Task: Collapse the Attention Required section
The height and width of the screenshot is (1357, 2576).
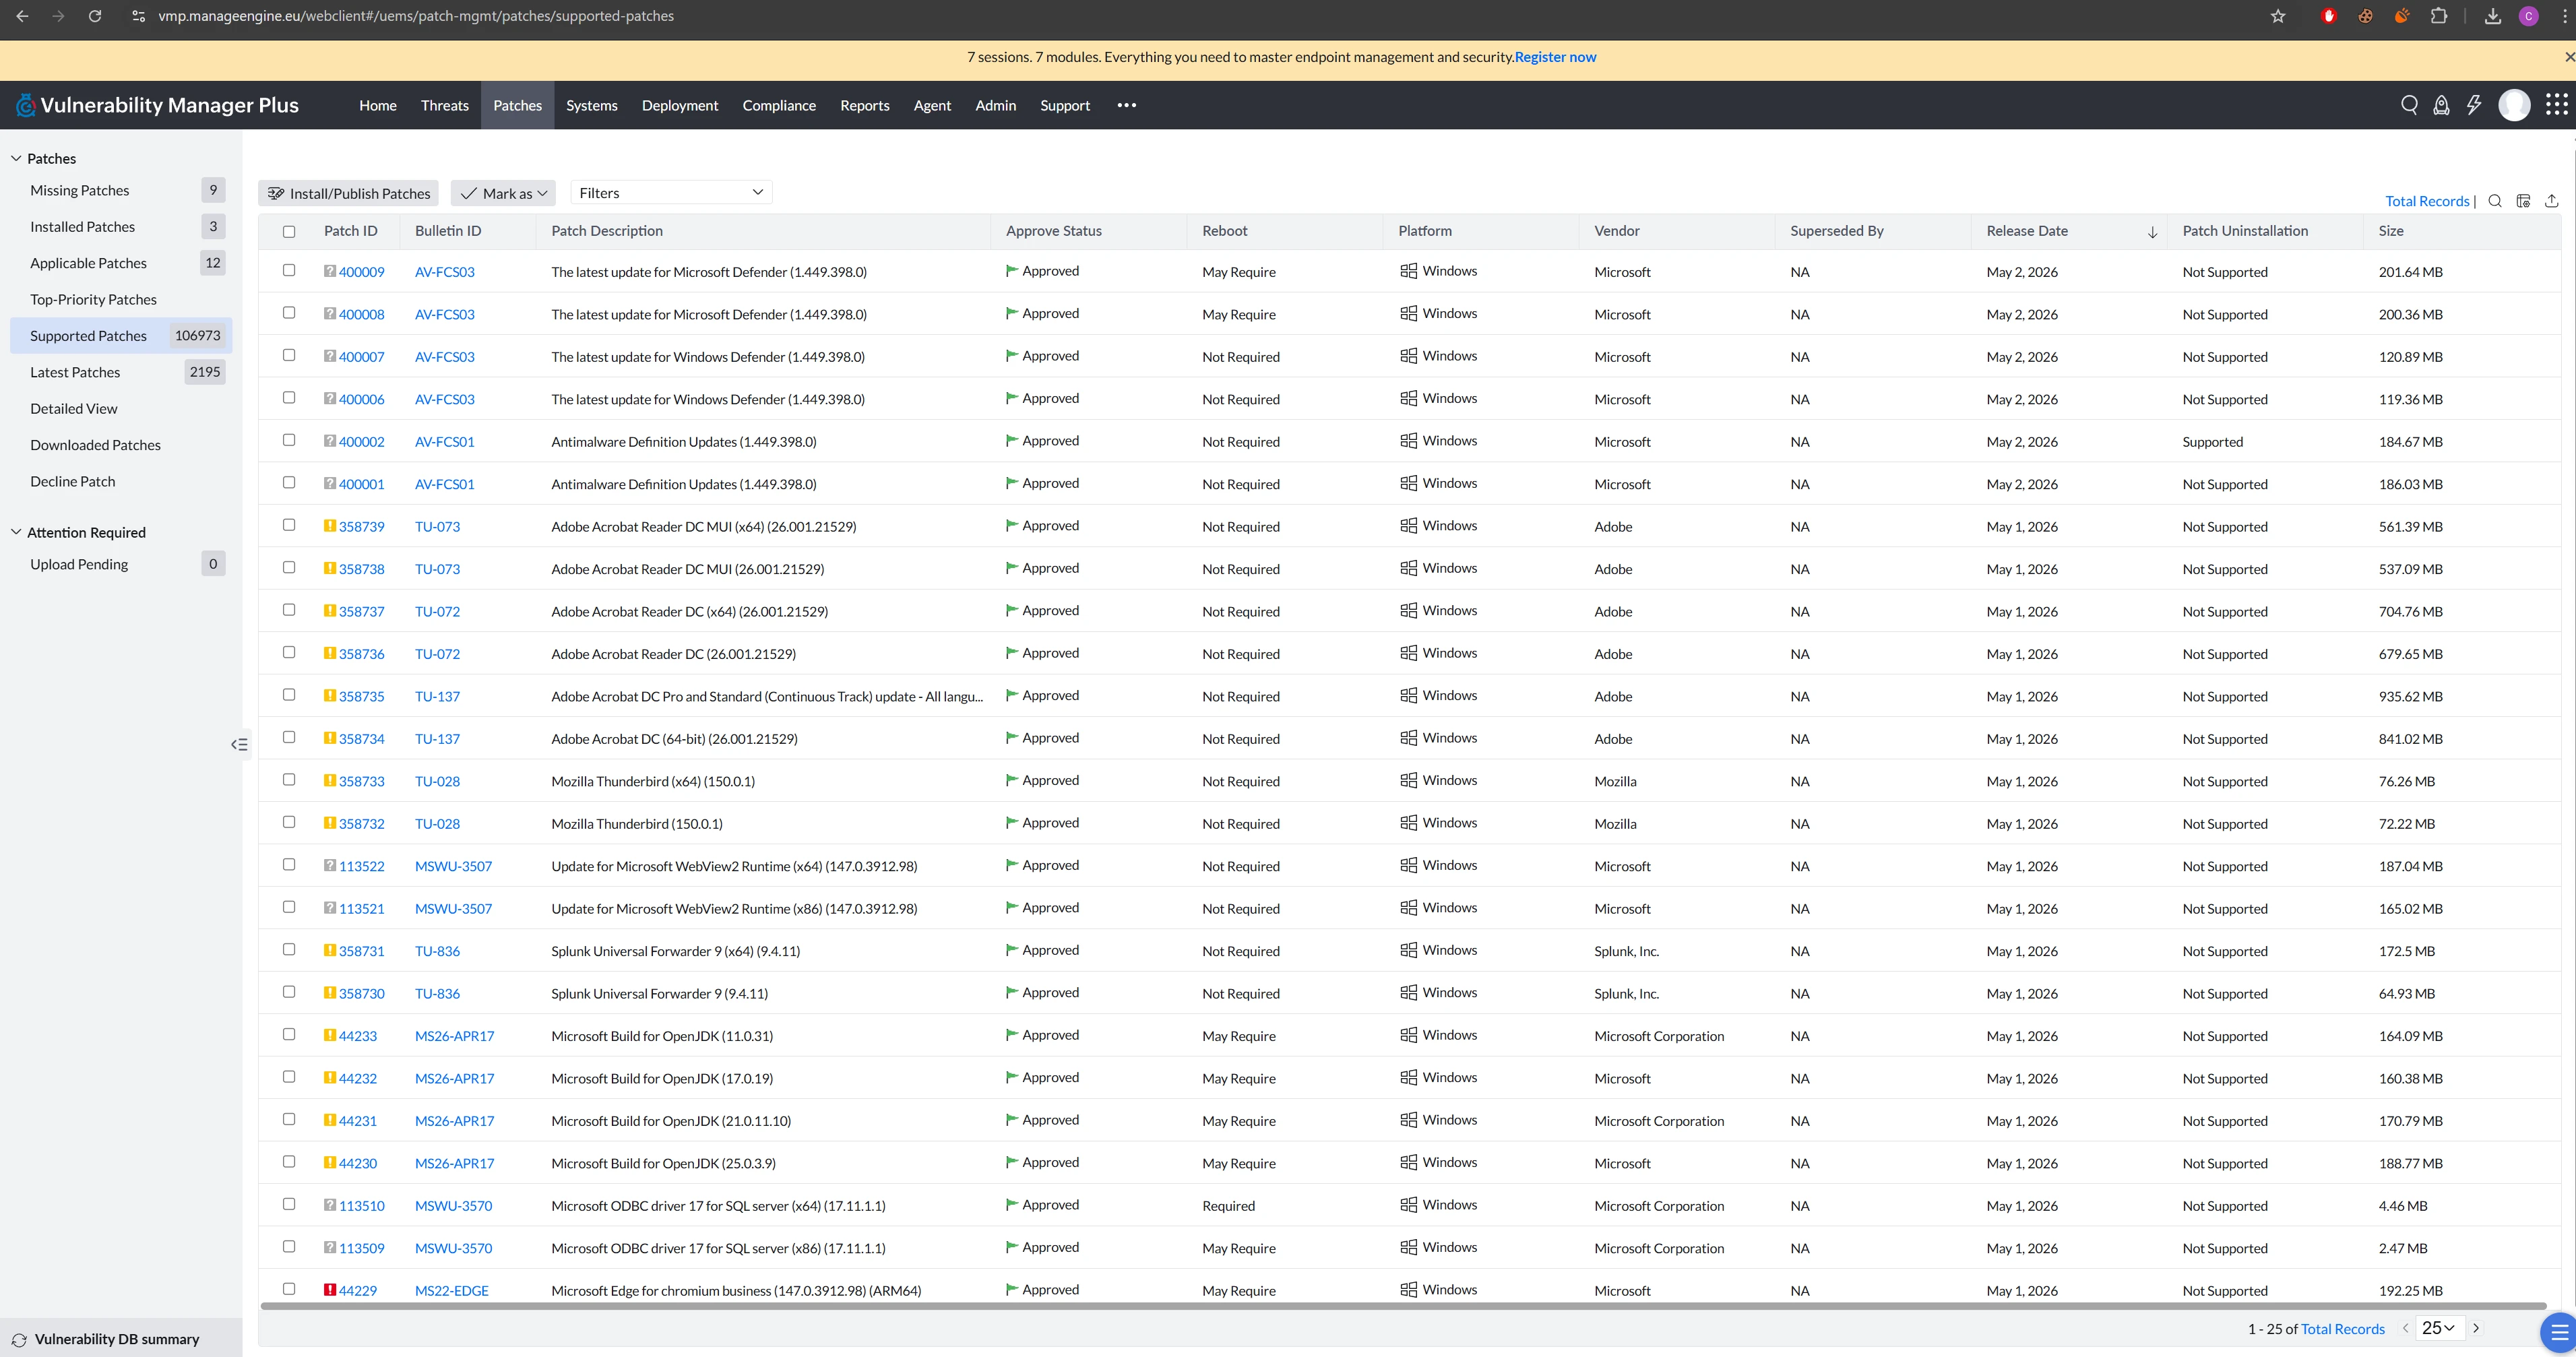Action: 16,532
